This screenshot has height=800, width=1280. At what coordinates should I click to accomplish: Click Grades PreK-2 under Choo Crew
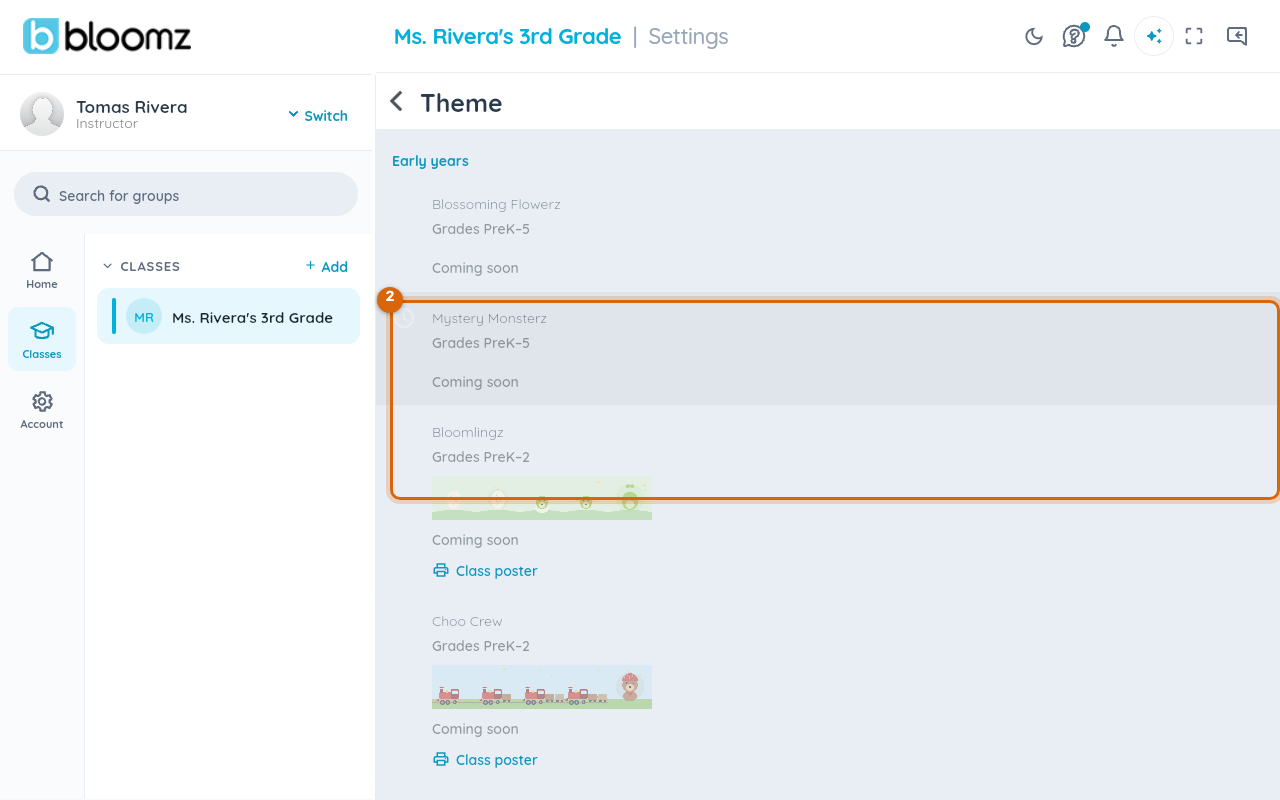pyautogui.click(x=481, y=646)
